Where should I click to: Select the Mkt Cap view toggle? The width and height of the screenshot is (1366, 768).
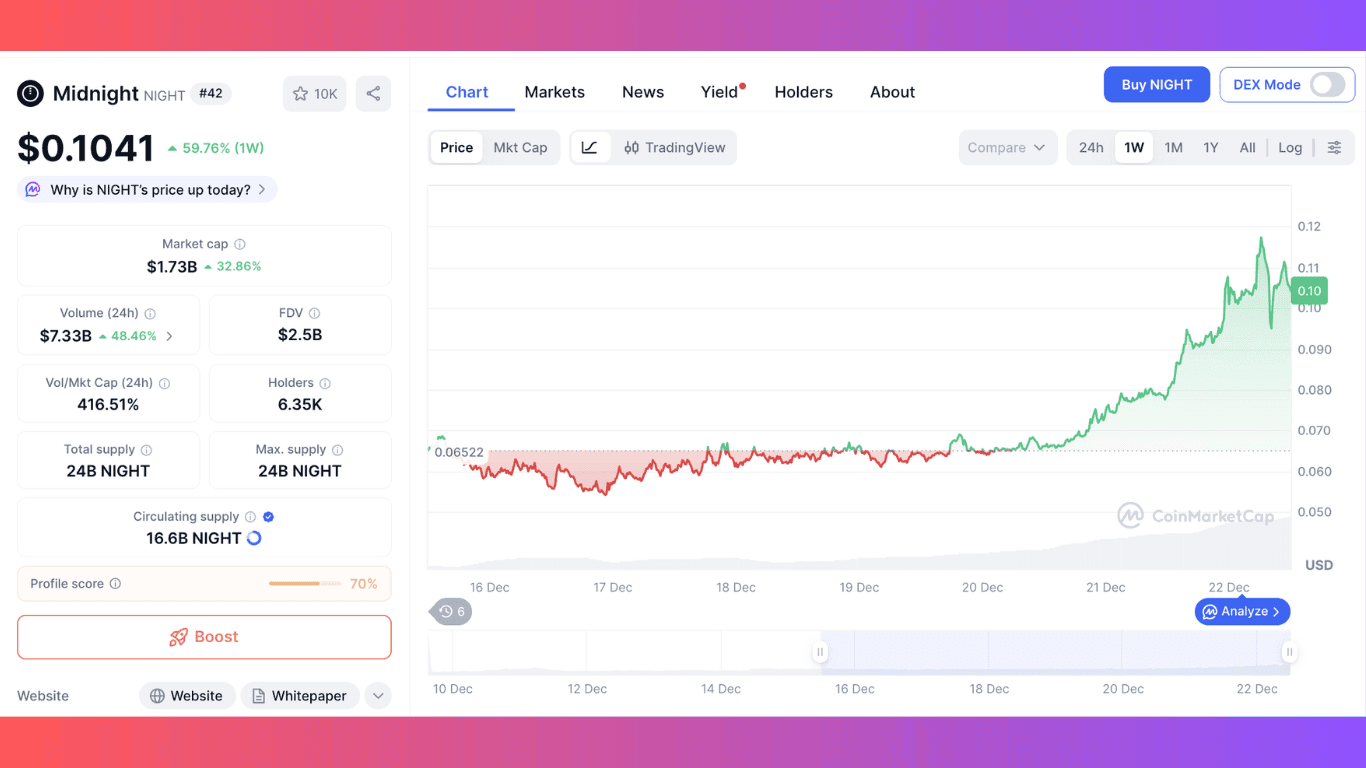(x=520, y=147)
